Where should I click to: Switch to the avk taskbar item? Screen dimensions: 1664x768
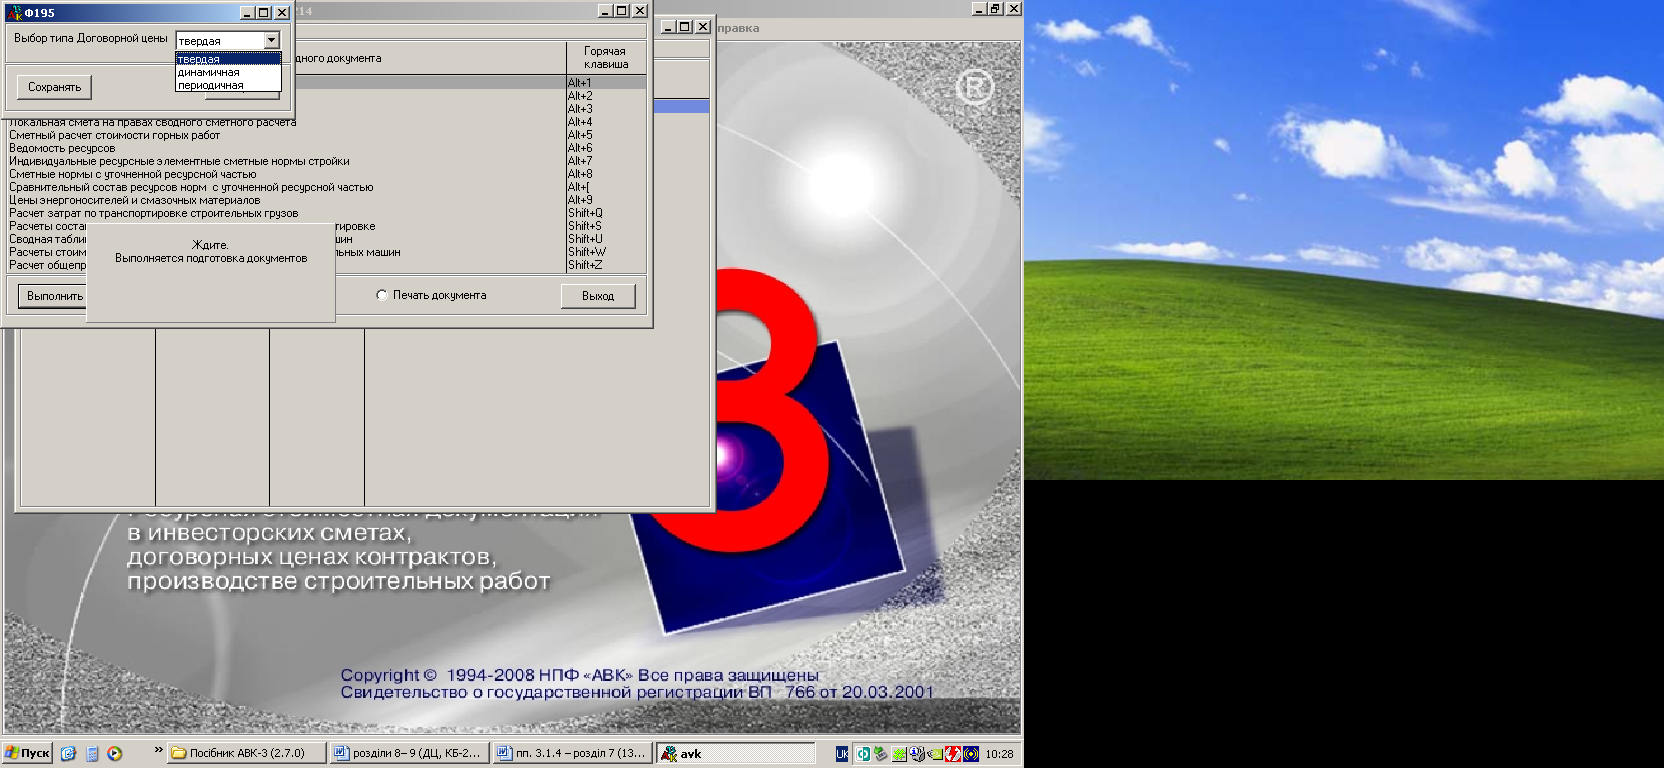(x=736, y=753)
